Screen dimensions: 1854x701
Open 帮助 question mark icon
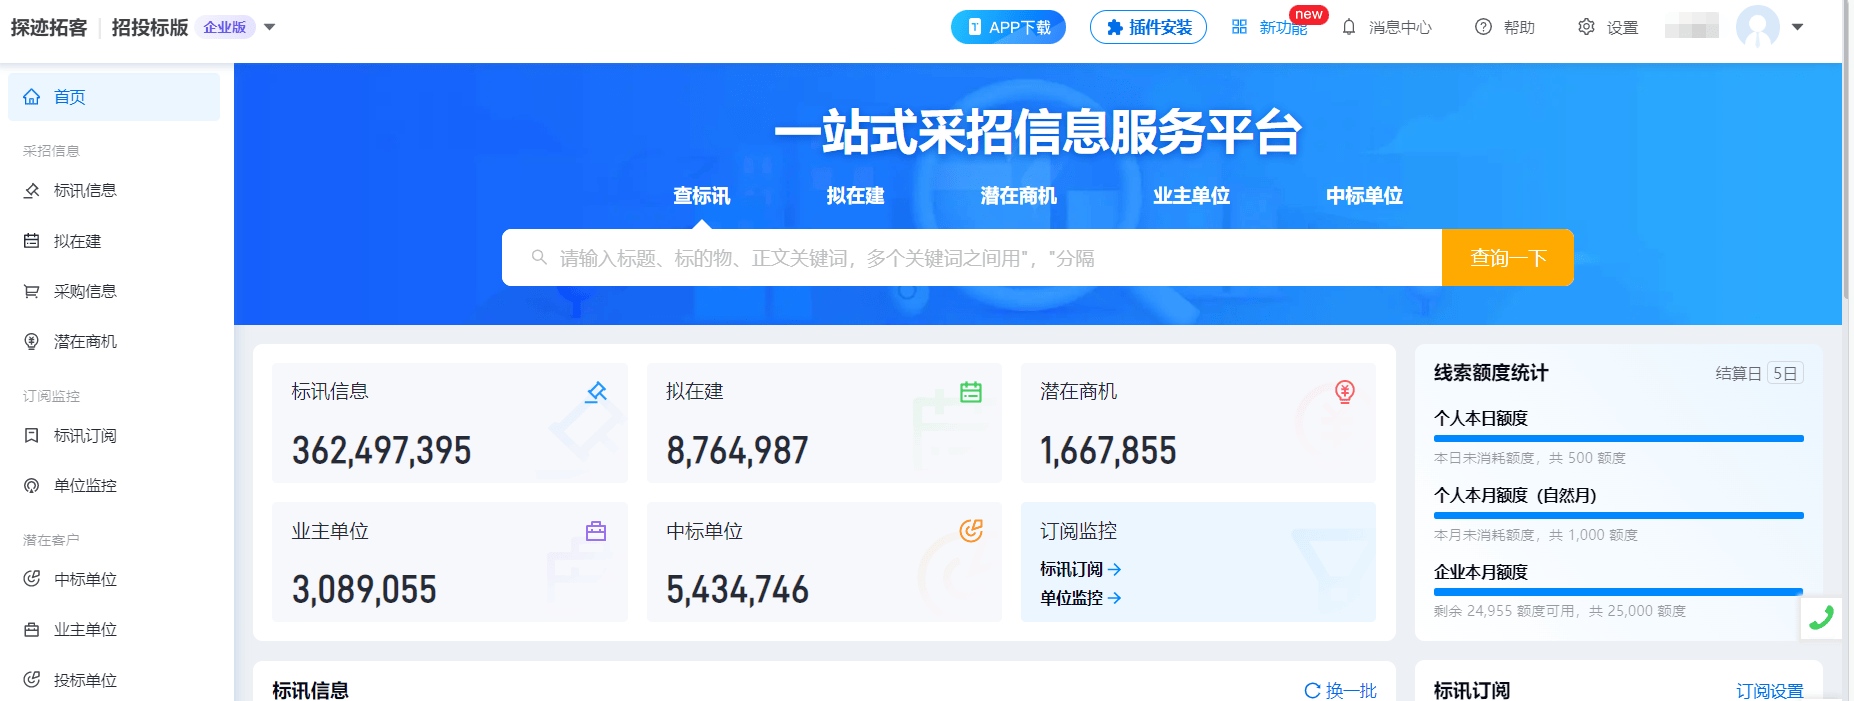(1483, 27)
